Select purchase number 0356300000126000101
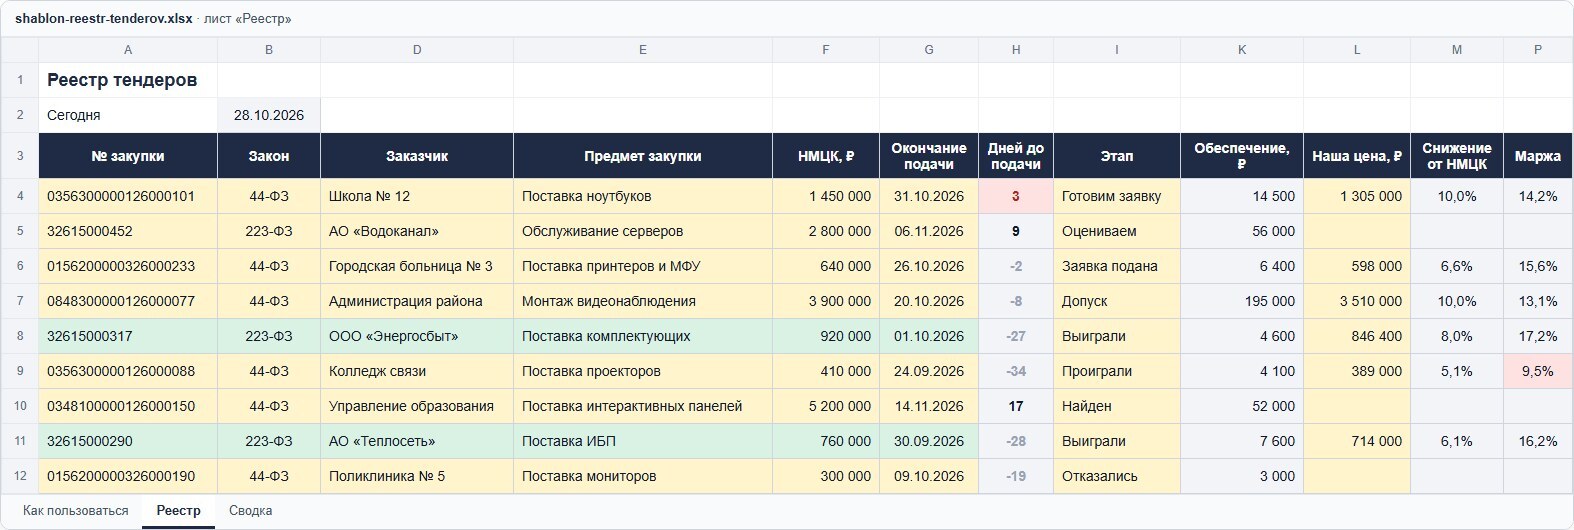 pyautogui.click(x=128, y=196)
